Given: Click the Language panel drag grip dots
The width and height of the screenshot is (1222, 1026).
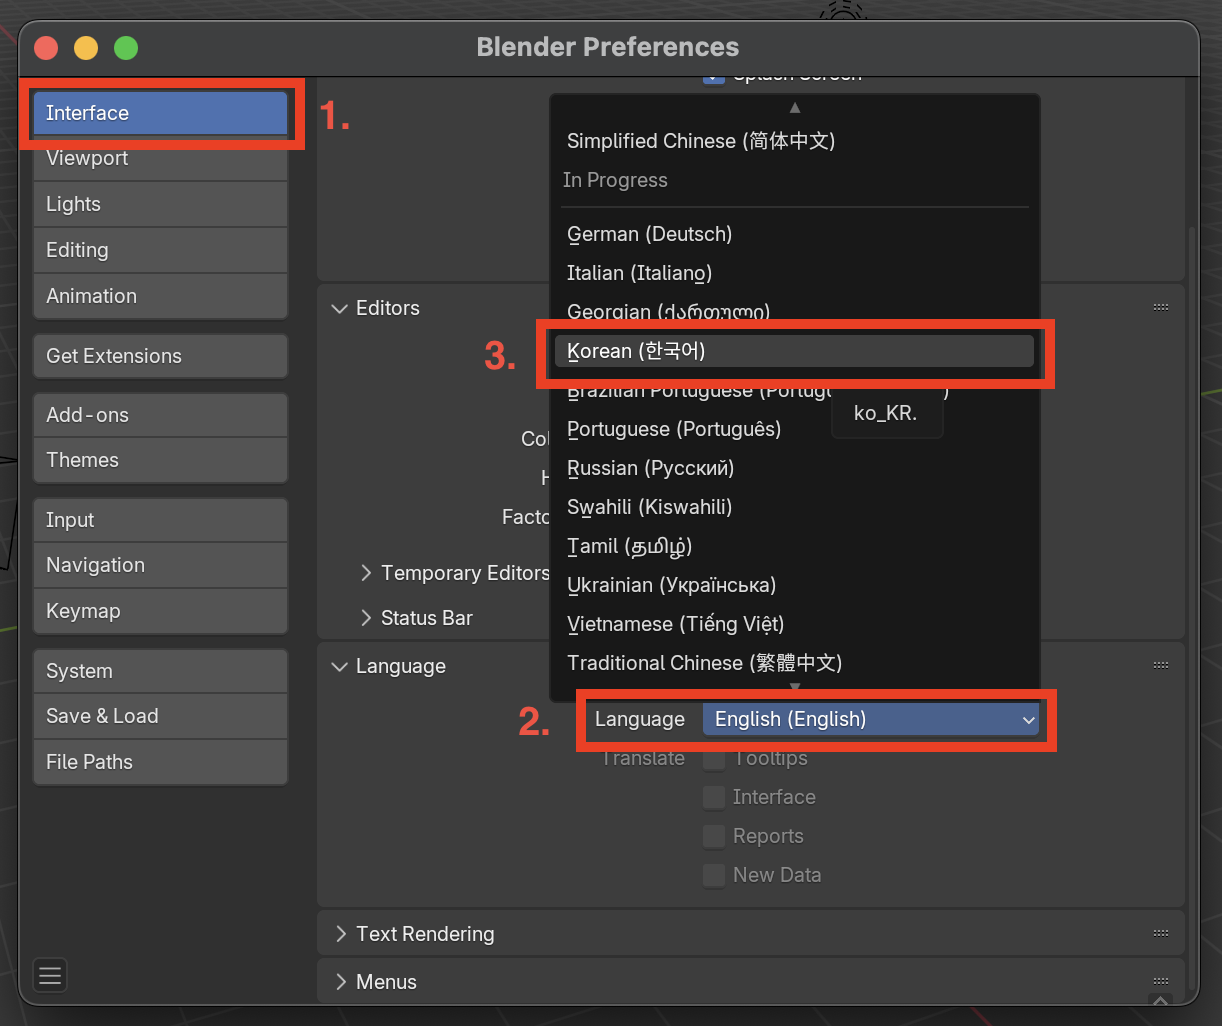Looking at the screenshot, I should [x=1160, y=665].
